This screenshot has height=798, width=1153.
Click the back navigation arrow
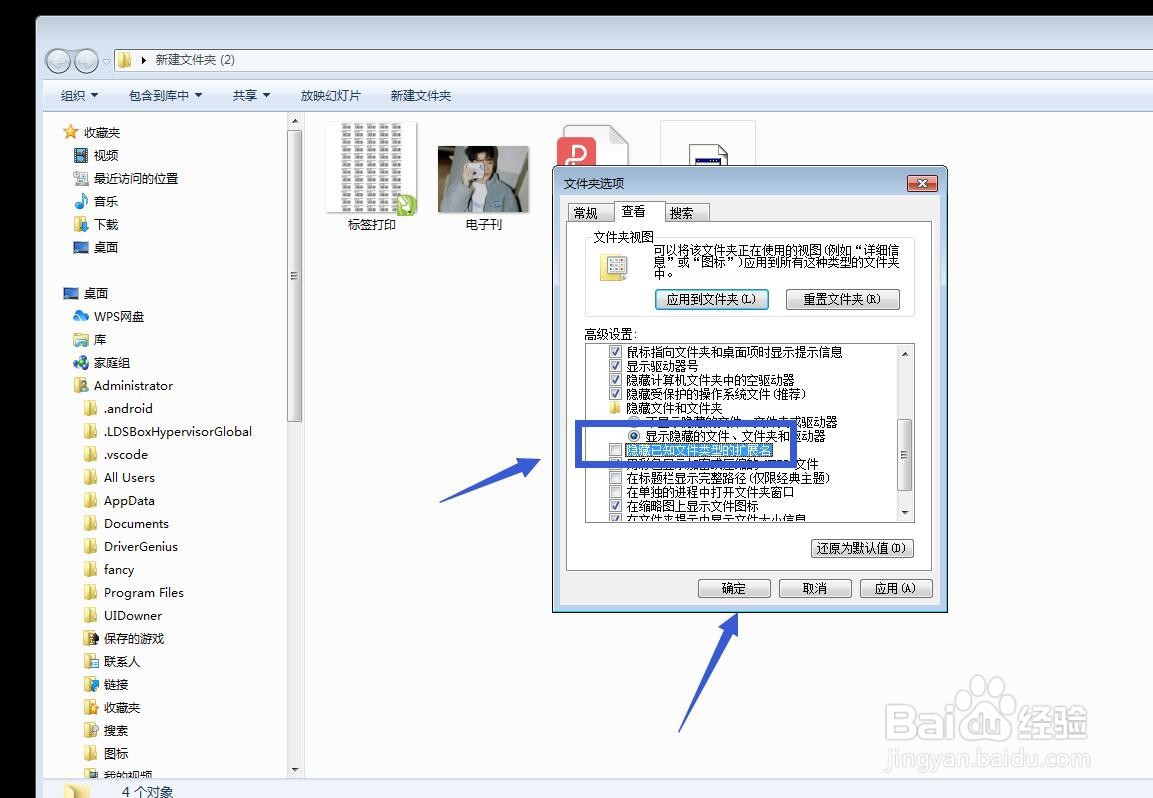click(57, 60)
